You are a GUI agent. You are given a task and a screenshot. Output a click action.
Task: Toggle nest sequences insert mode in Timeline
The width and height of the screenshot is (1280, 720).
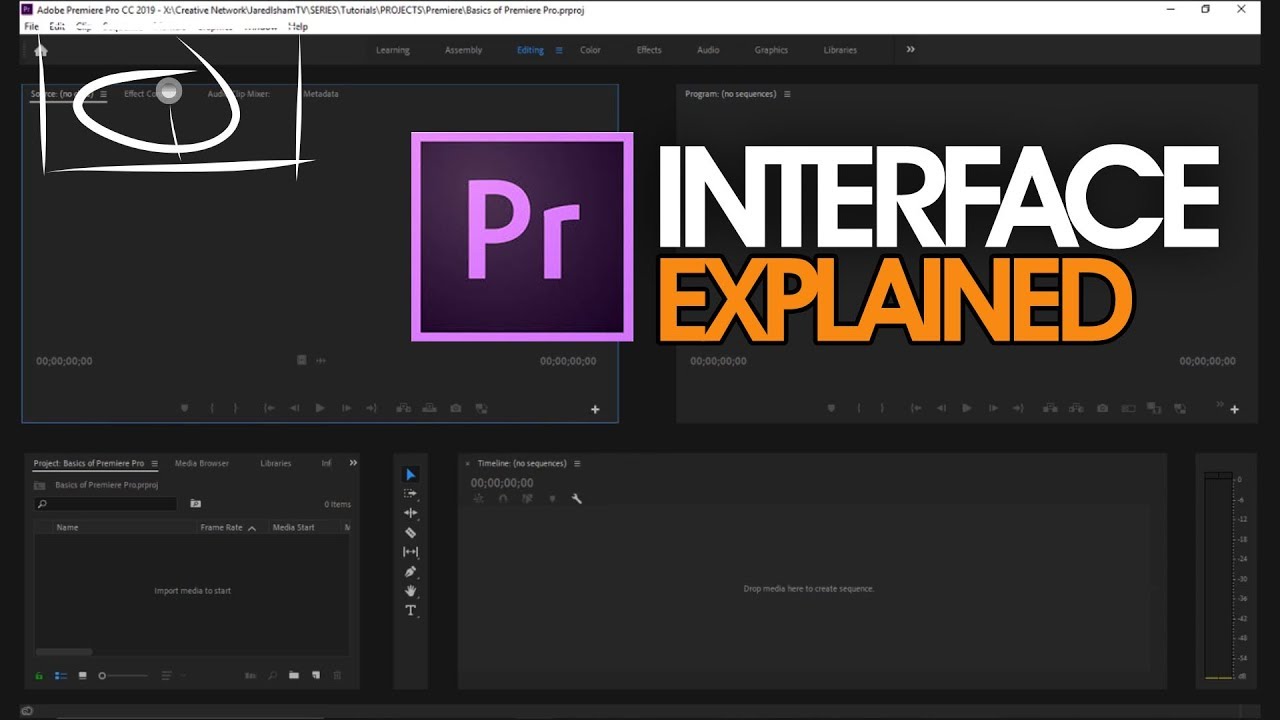[x=478, y=498]
